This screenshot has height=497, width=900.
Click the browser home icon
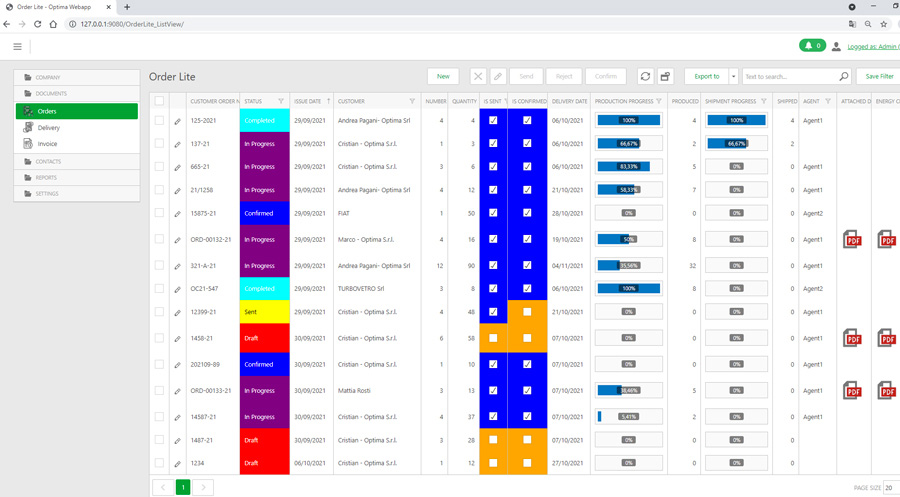pos(53,24)
